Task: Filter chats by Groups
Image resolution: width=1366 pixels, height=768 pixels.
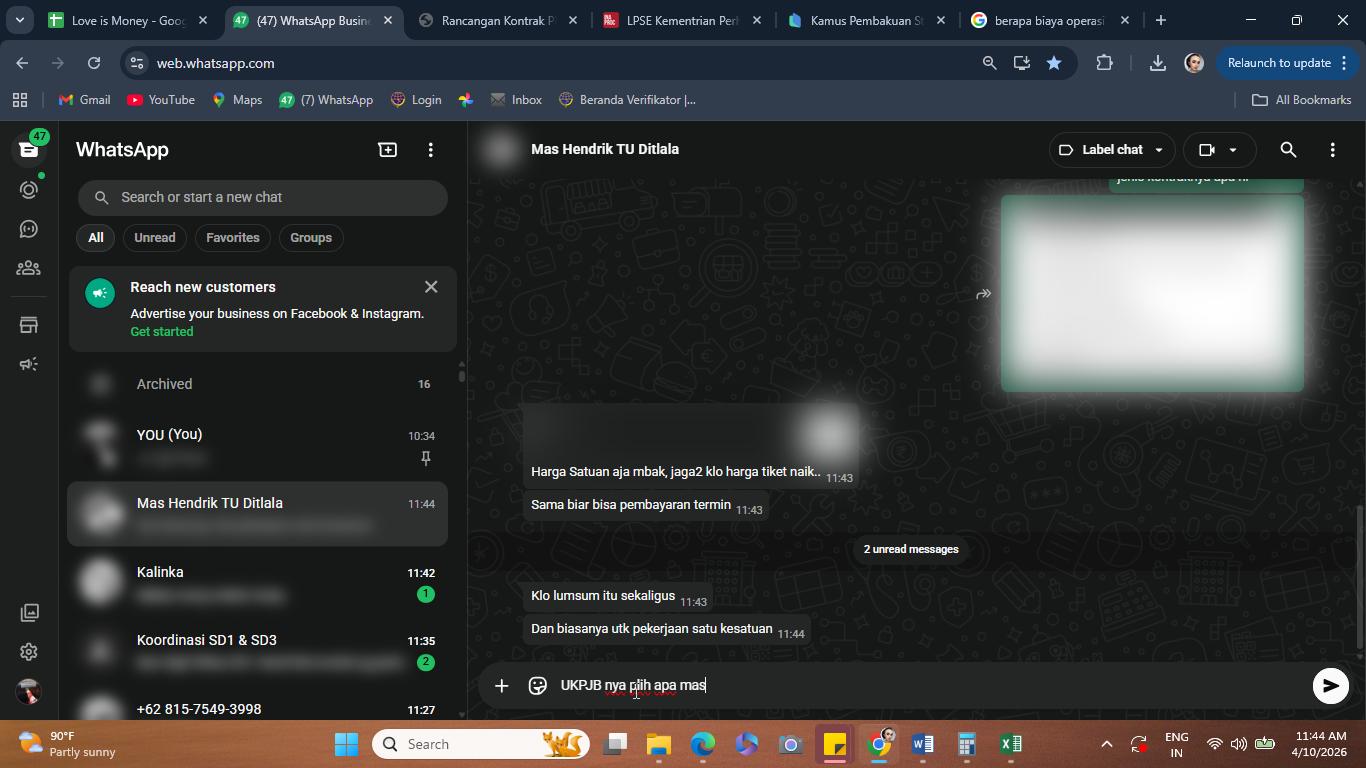Action: click(311, 238)
